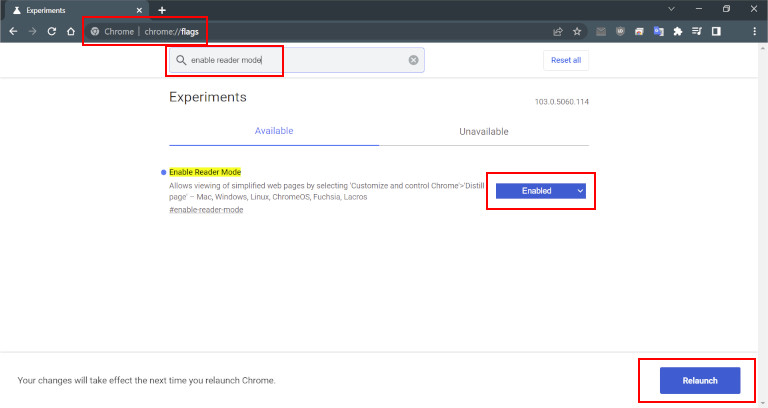Restore down the Chrome window
The height and width of the screenshot is (408, 768).
click(726, 9)
